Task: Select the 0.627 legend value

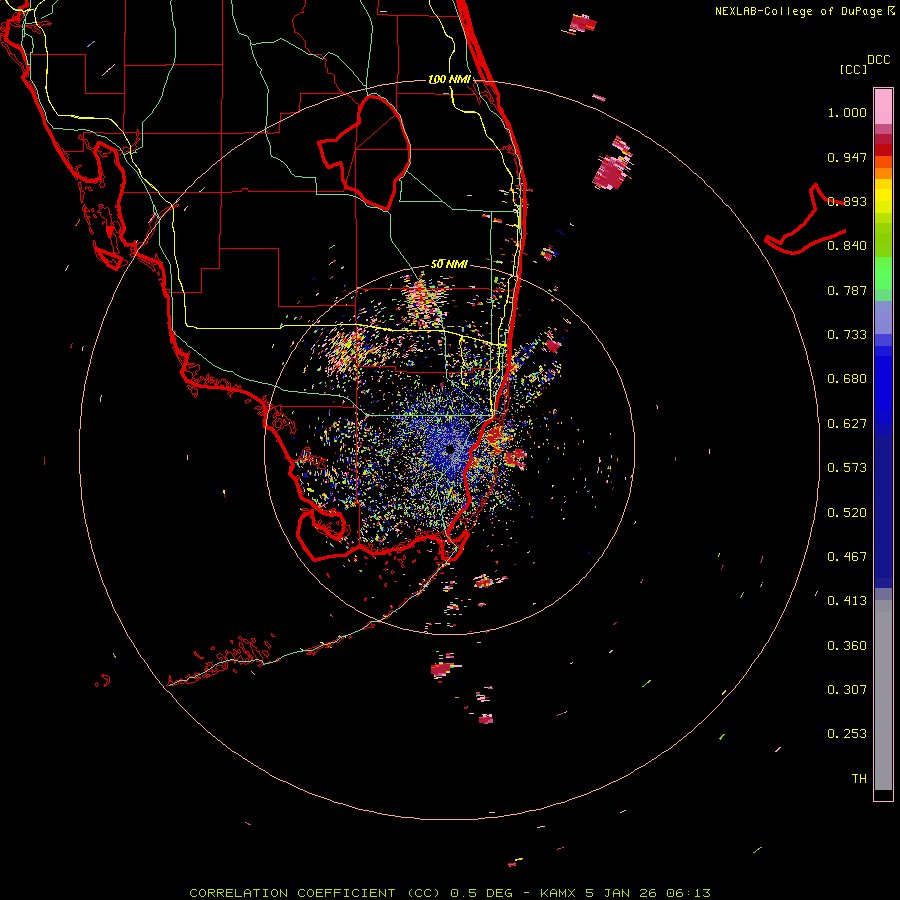Action: coord(847,424)
